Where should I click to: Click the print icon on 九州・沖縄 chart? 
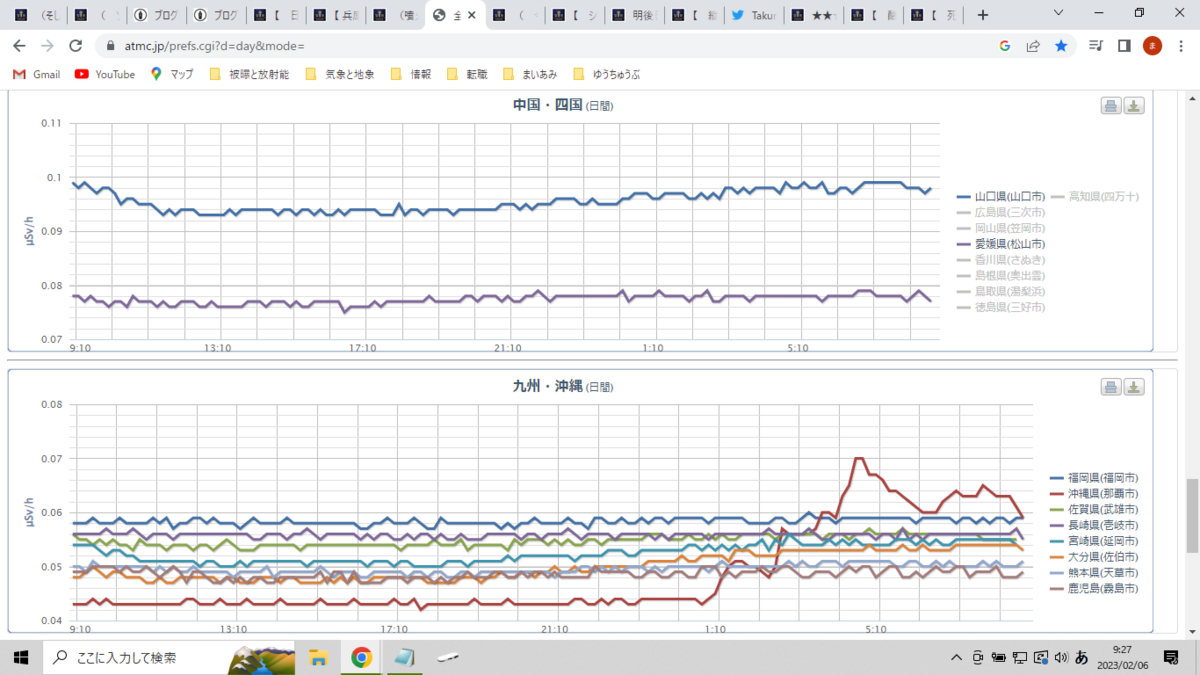click(x=1111, y=387)
